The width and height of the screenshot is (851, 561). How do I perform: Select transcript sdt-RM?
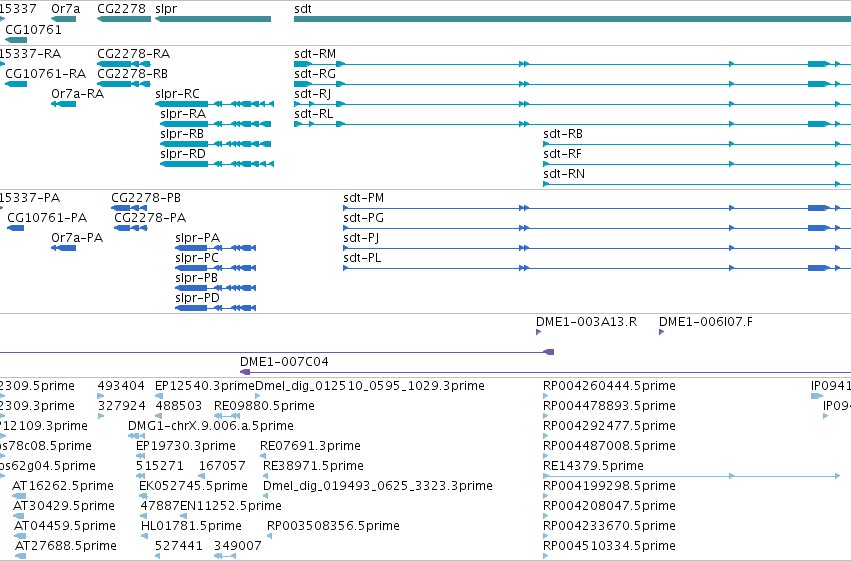tap(572, 64)
